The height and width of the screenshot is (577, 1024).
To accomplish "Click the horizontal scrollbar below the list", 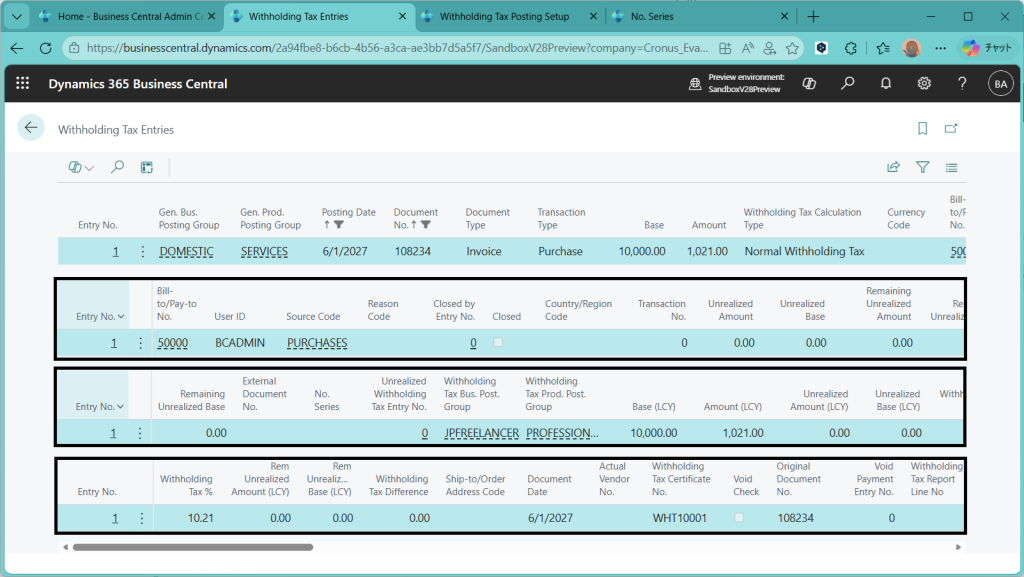I will [192, 547].
